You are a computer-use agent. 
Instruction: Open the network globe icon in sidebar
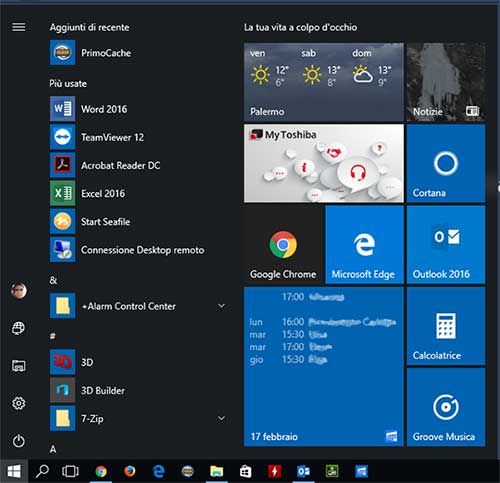19,328
